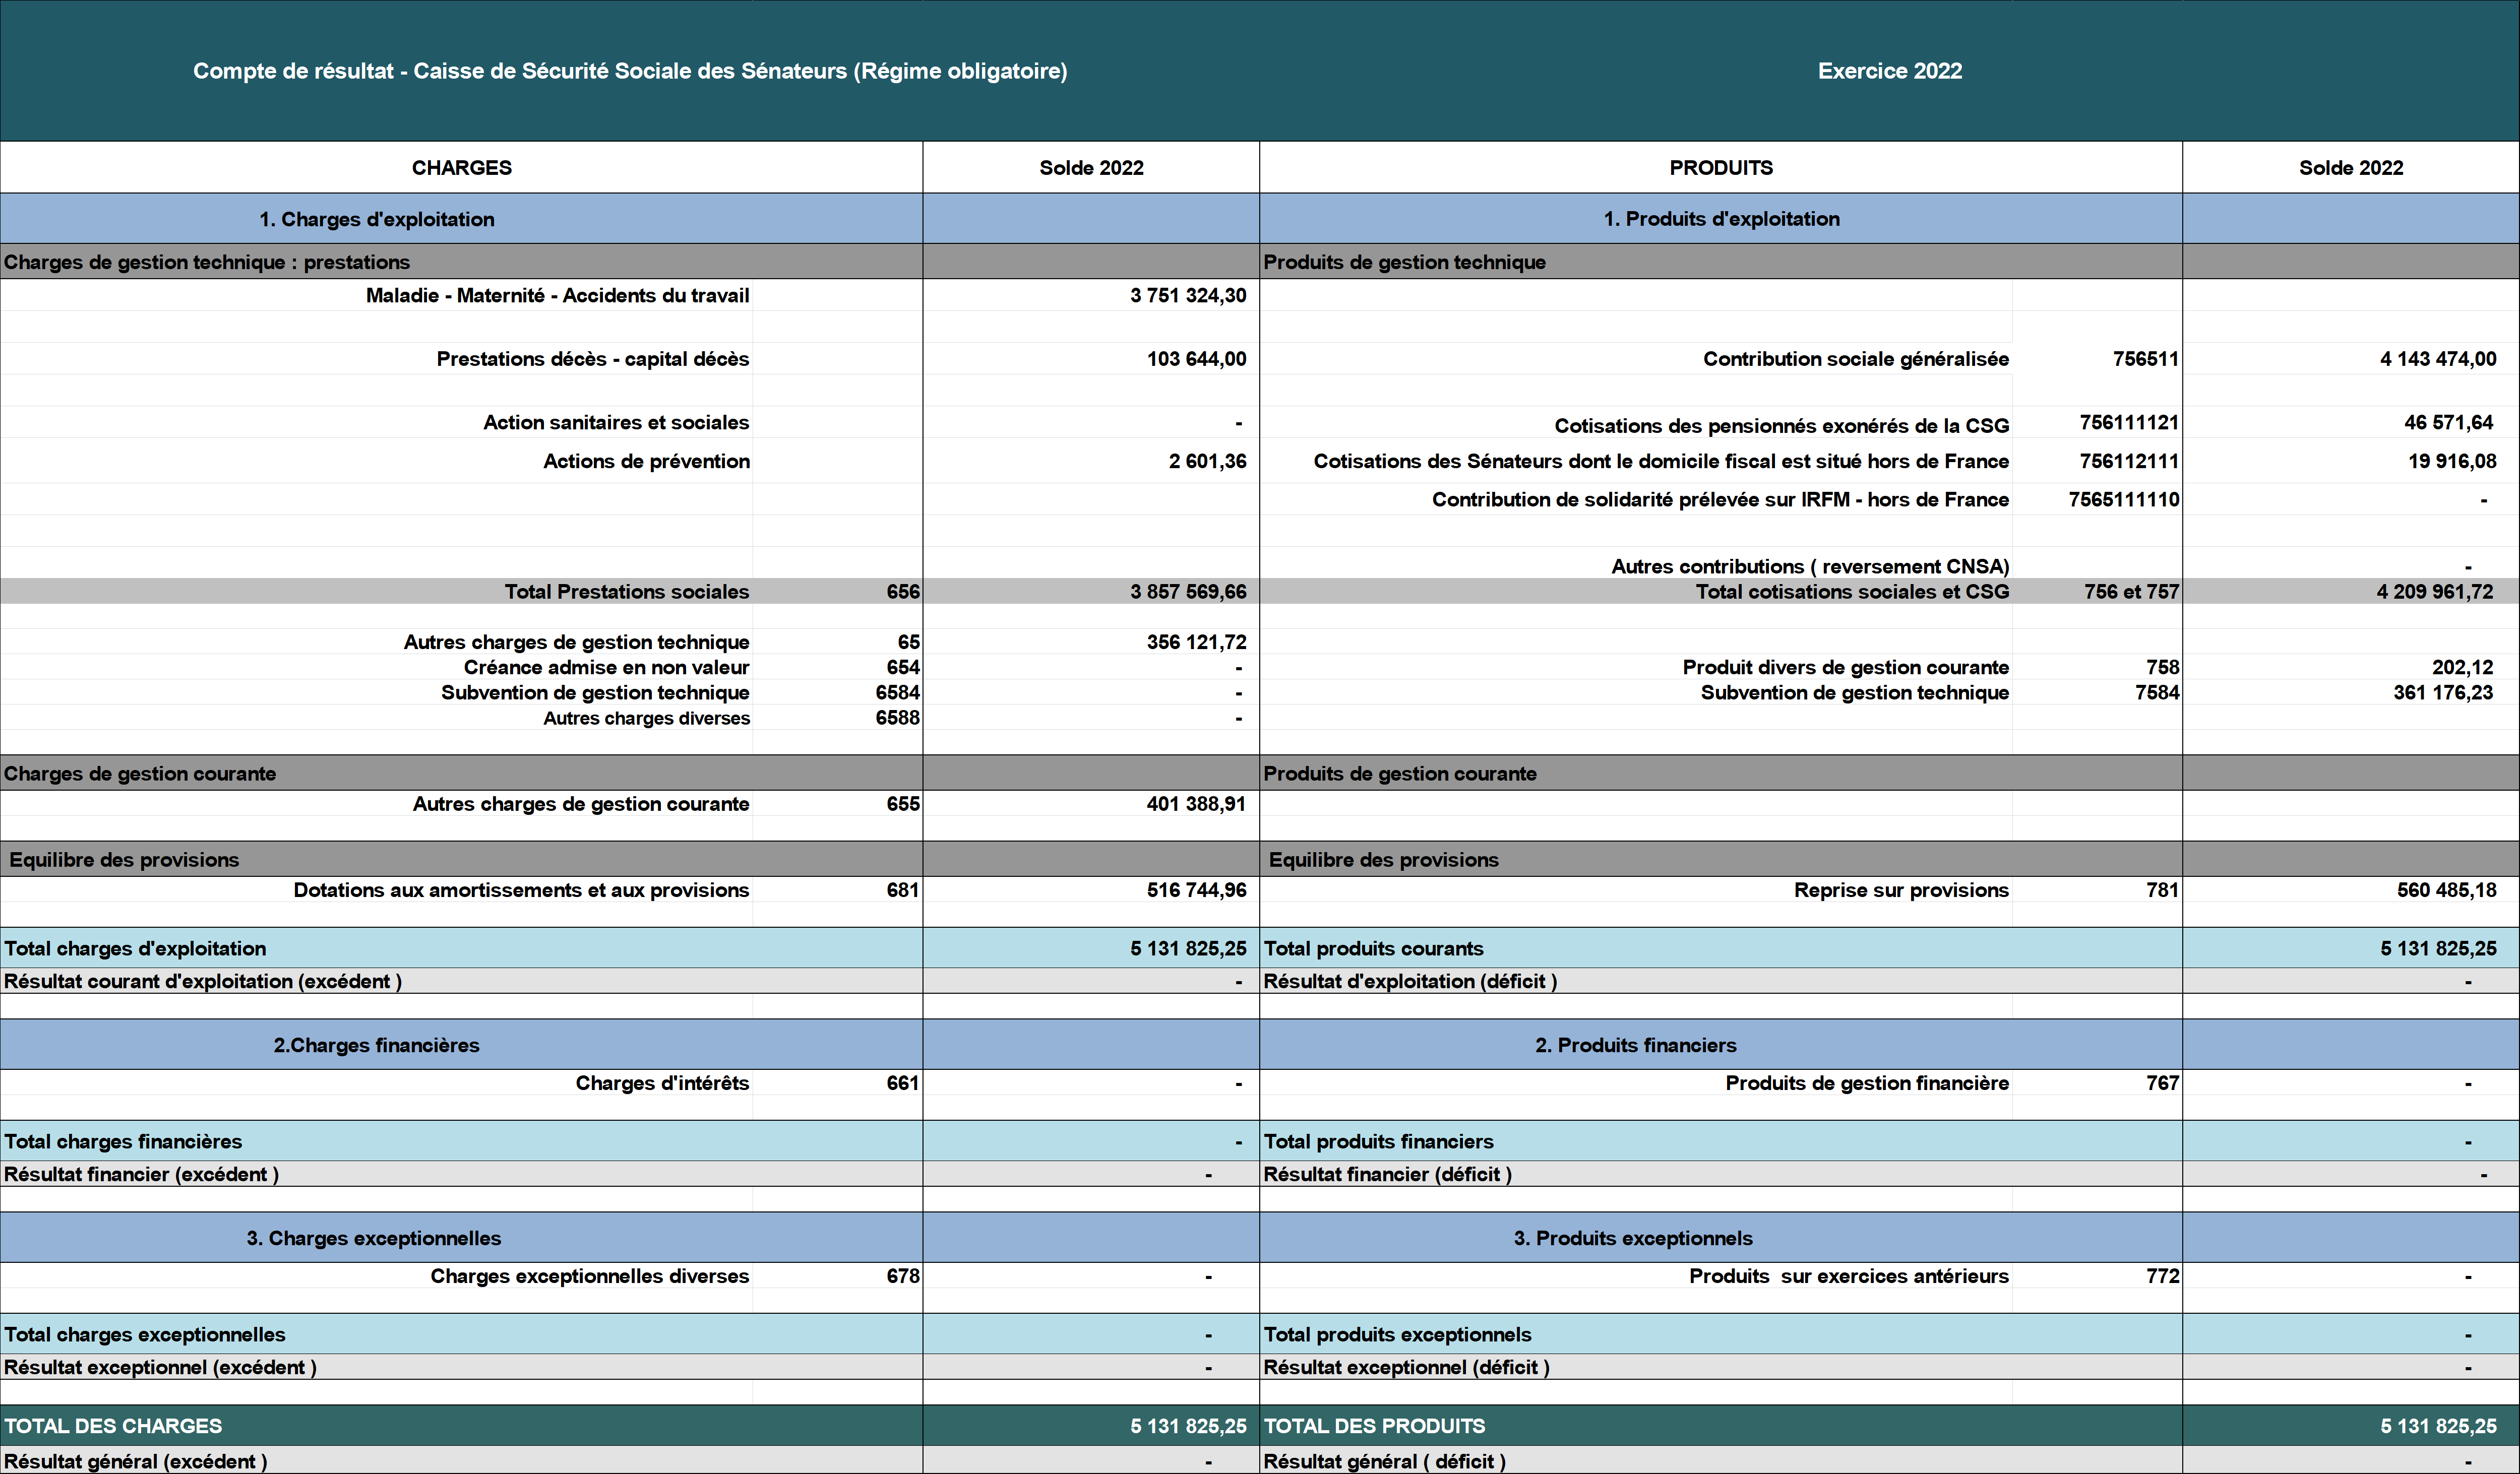Click the PRODUITS column header
Screen dimensions: 2520x1474
pyautogui.click(x=1720, y=168)
